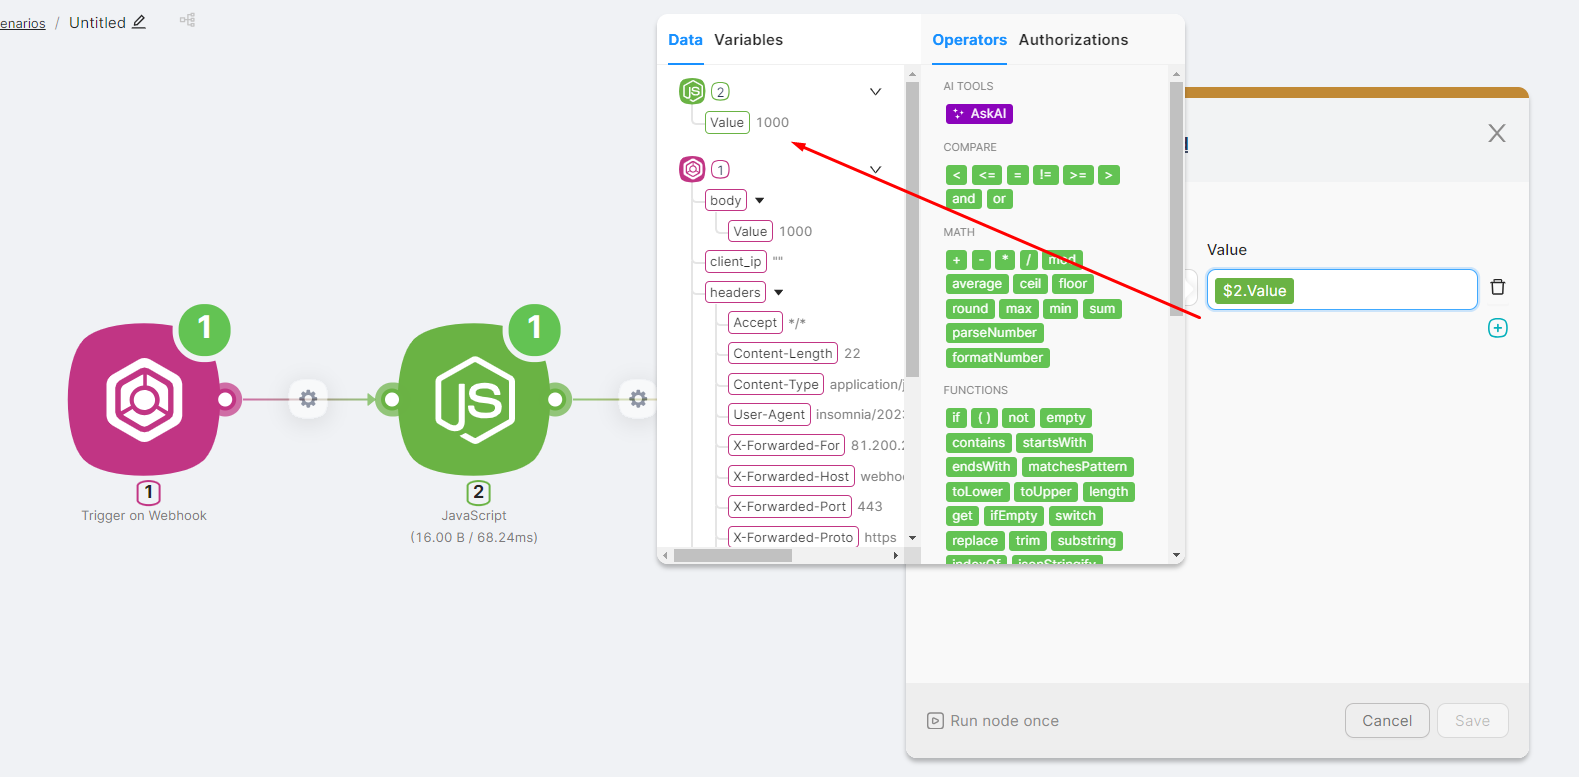Collapse the JavaScript node 2 data section

click(x=875, y=92)
